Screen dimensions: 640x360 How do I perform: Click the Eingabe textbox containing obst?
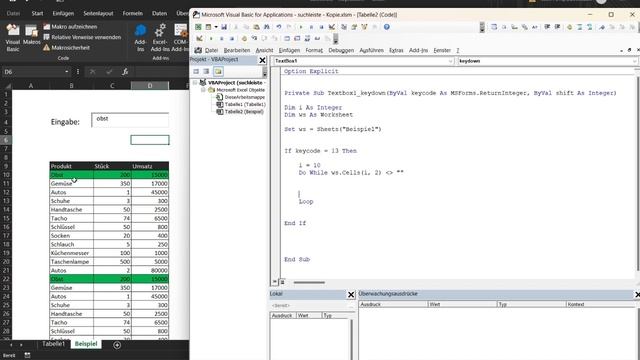point(130,120)
